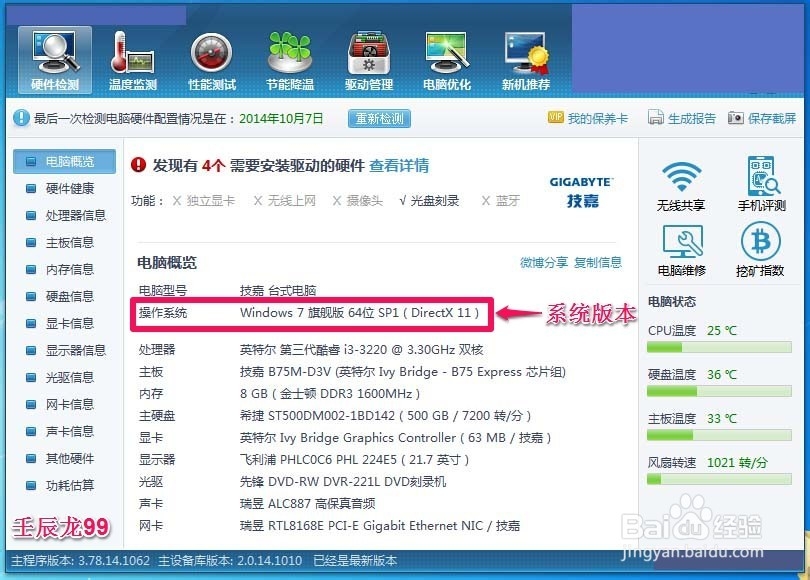Click the blue info icon beside last detection
Viewport: 810px width, 580px height.
pos(21,118)
